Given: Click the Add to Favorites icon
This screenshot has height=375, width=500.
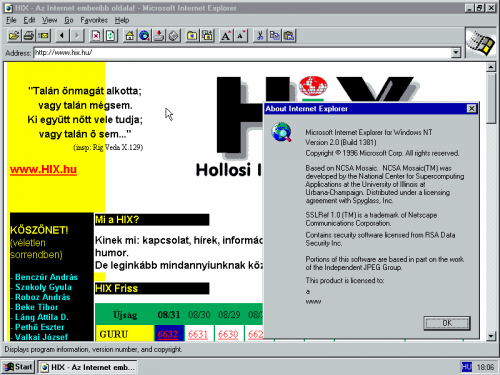Looking at the screenshot, I should pos(207,35).
